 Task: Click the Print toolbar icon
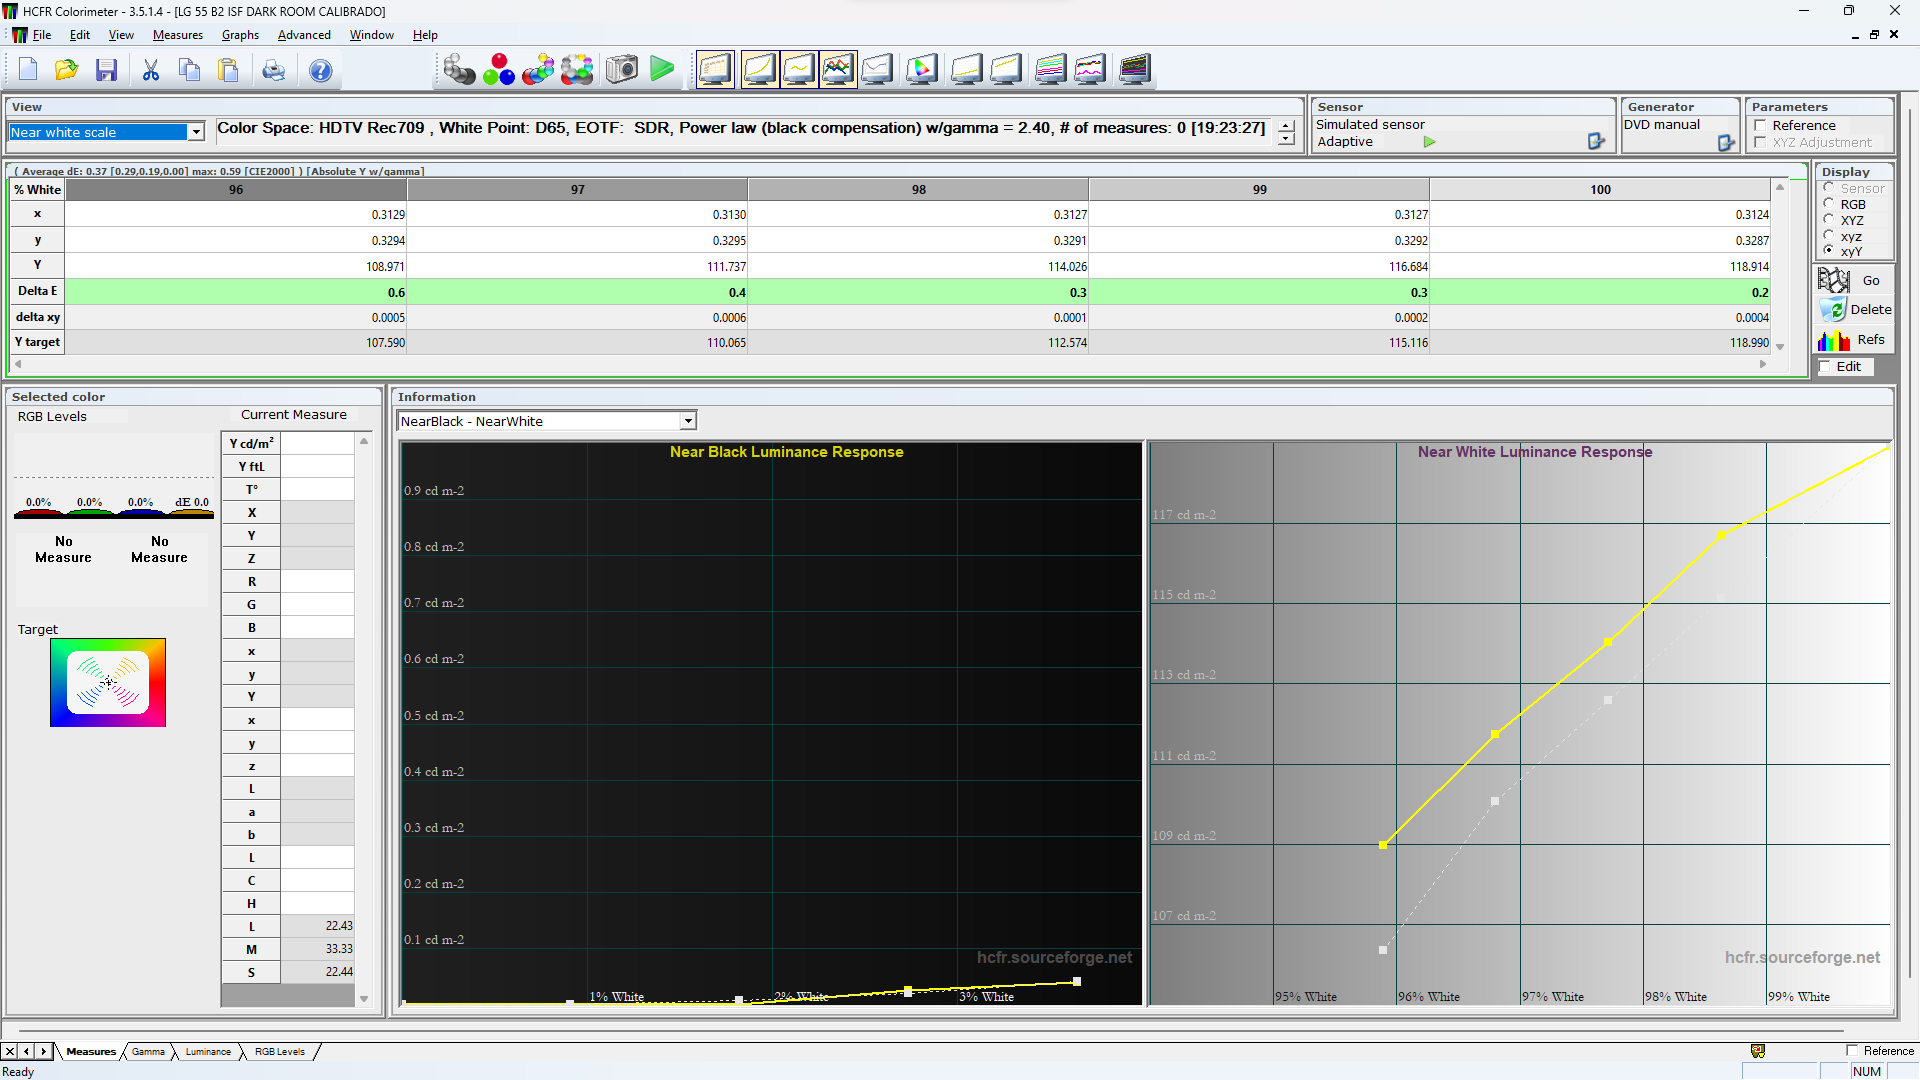[273, 70]
